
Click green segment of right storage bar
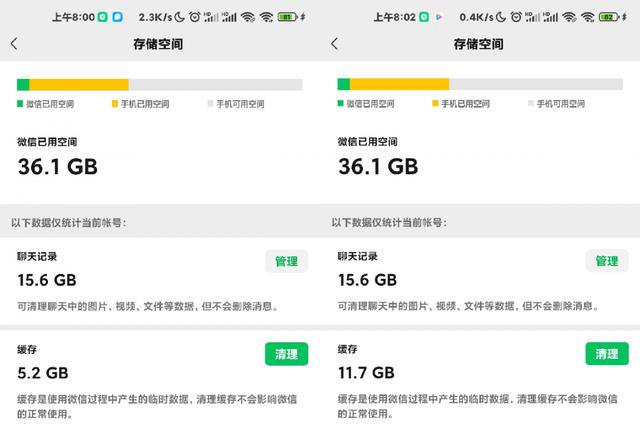(x=344, y=84)
